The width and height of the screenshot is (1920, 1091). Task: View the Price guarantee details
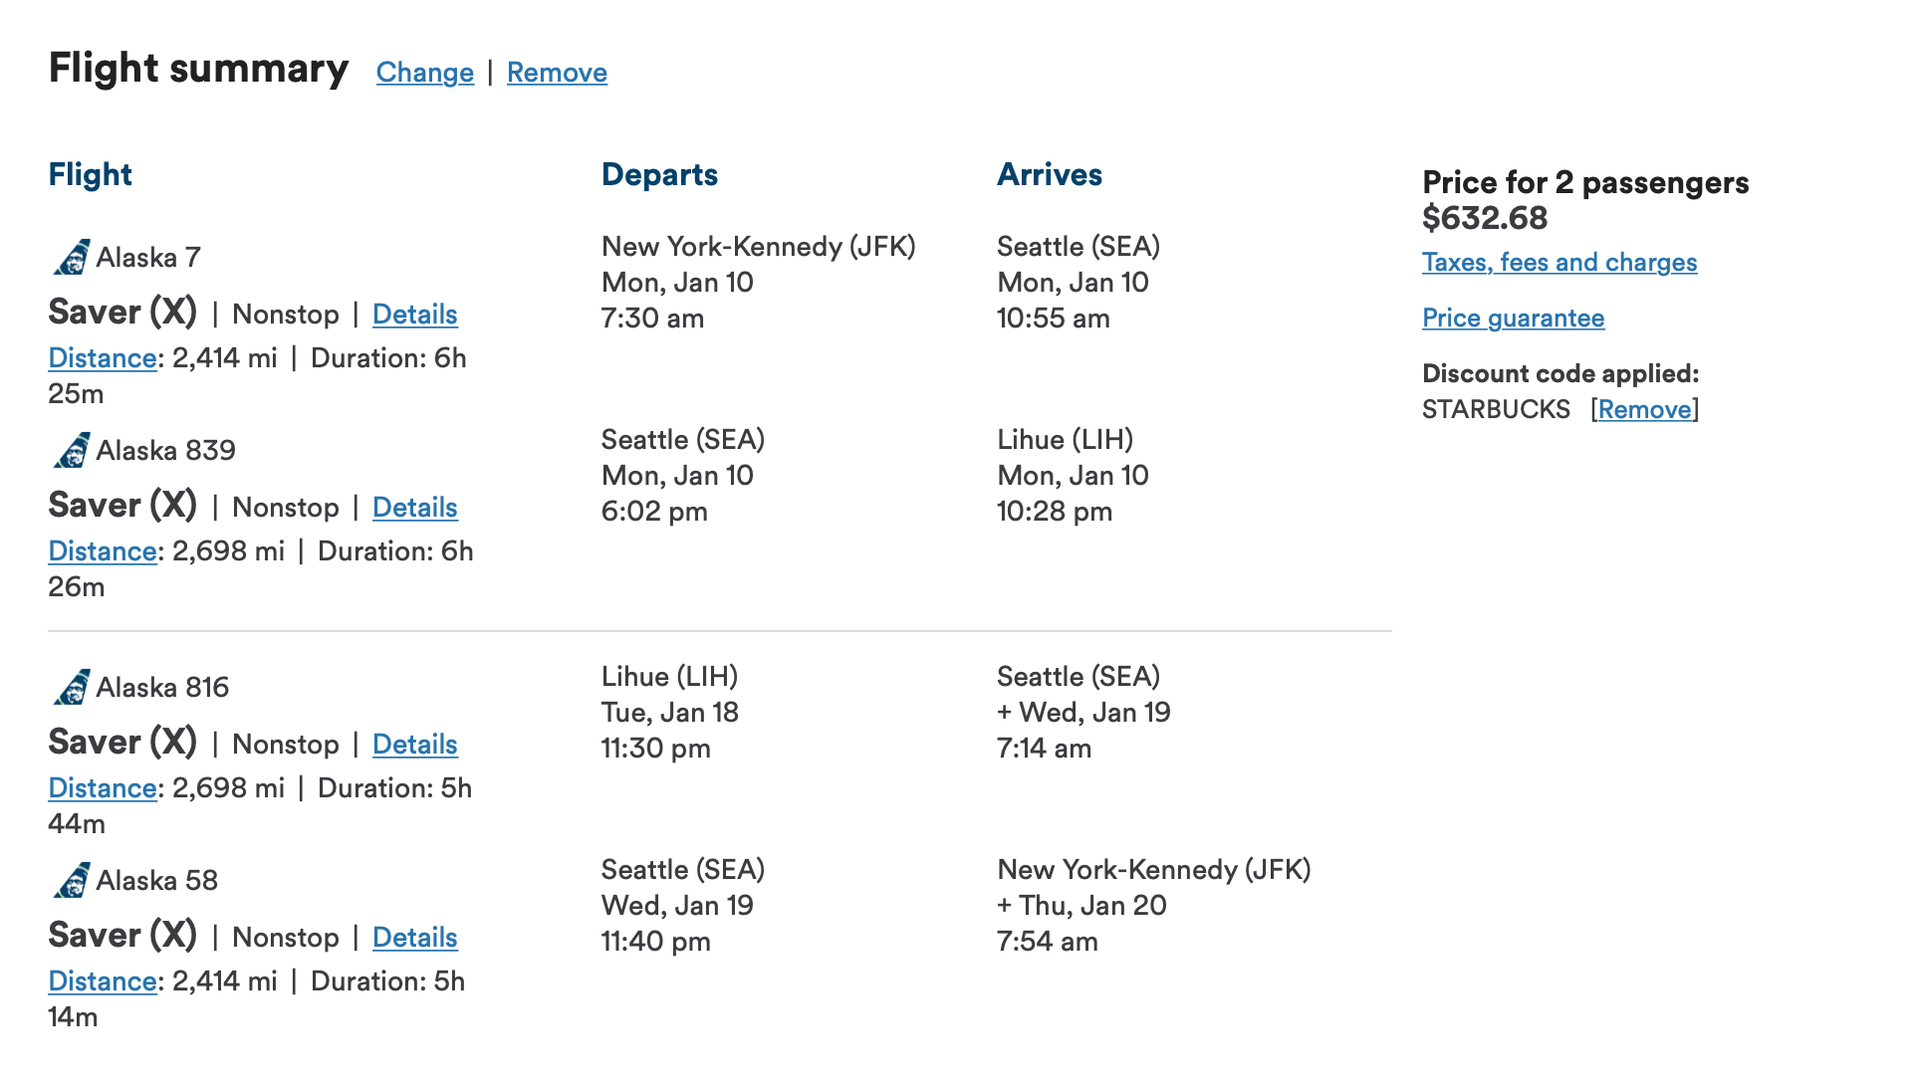coord(1512,318)
